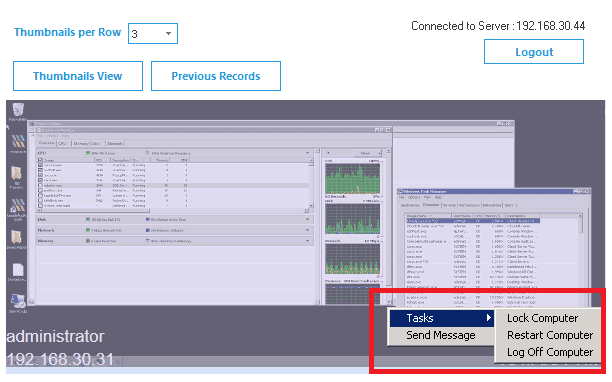
Task: Choose Send Message from context menu
Action: (x=441, y=335)
